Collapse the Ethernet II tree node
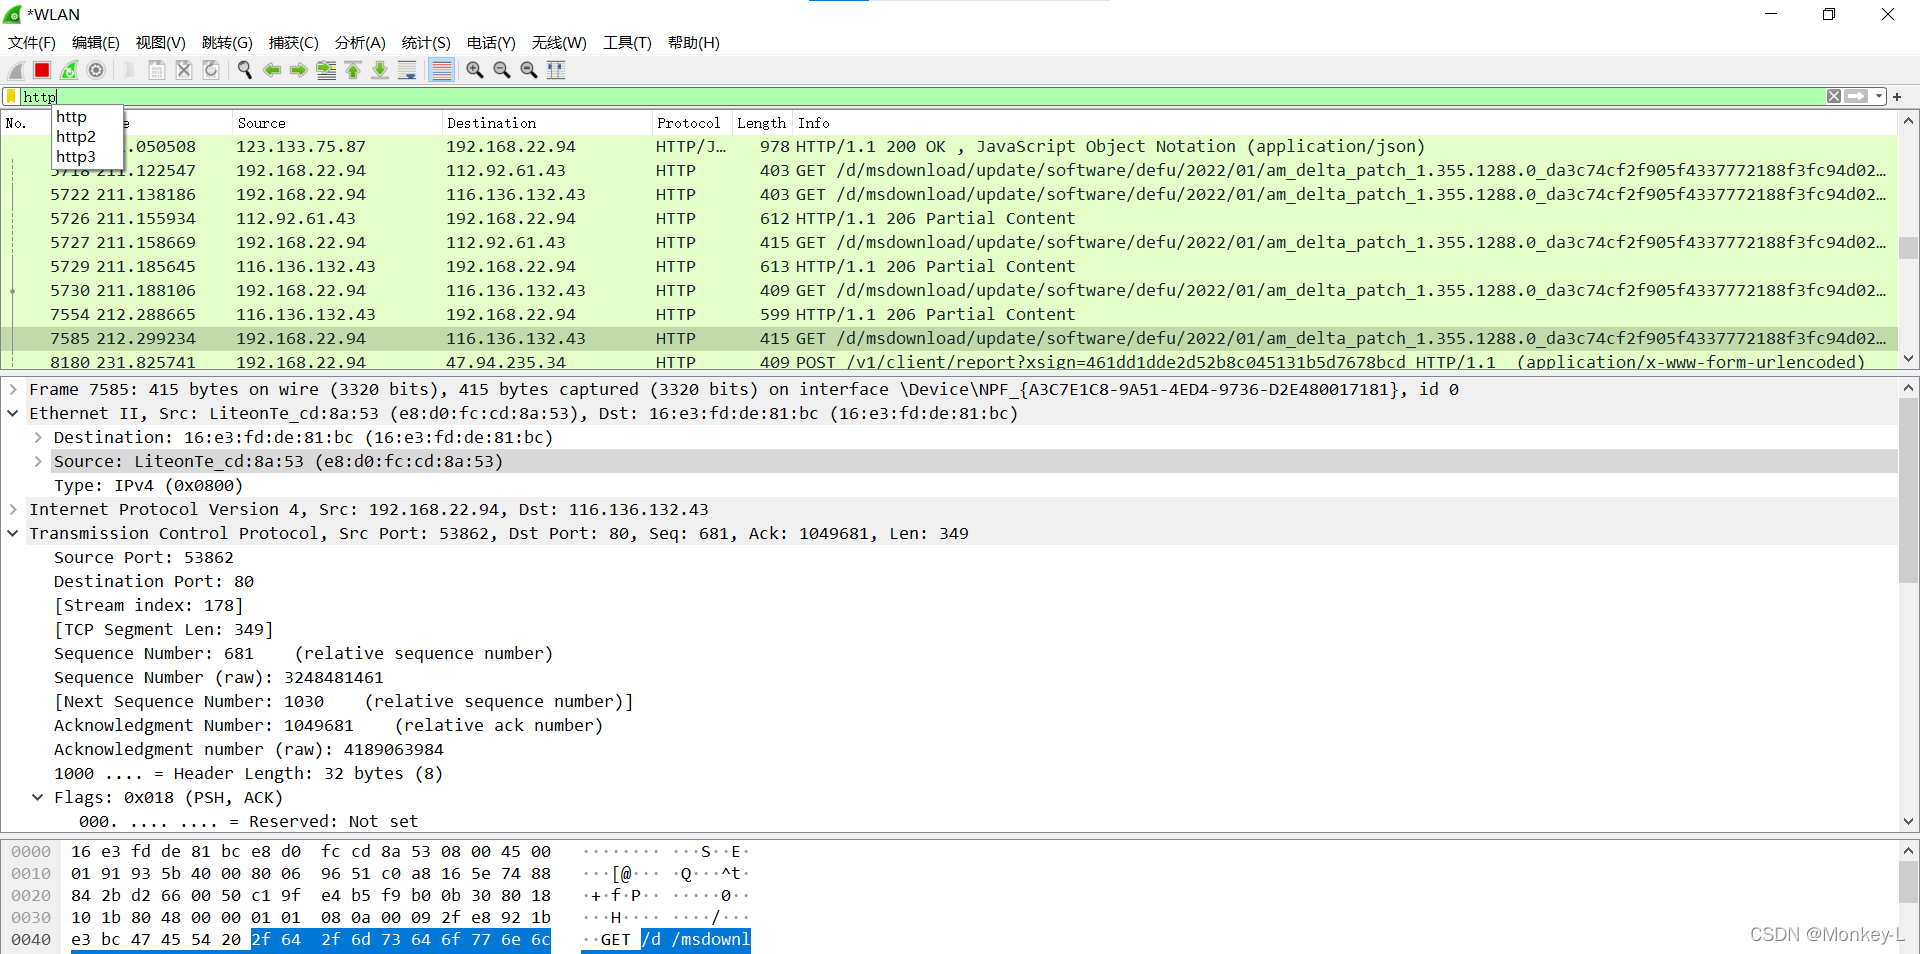This screenshot has height=954, width=1920. pos(13,414)
